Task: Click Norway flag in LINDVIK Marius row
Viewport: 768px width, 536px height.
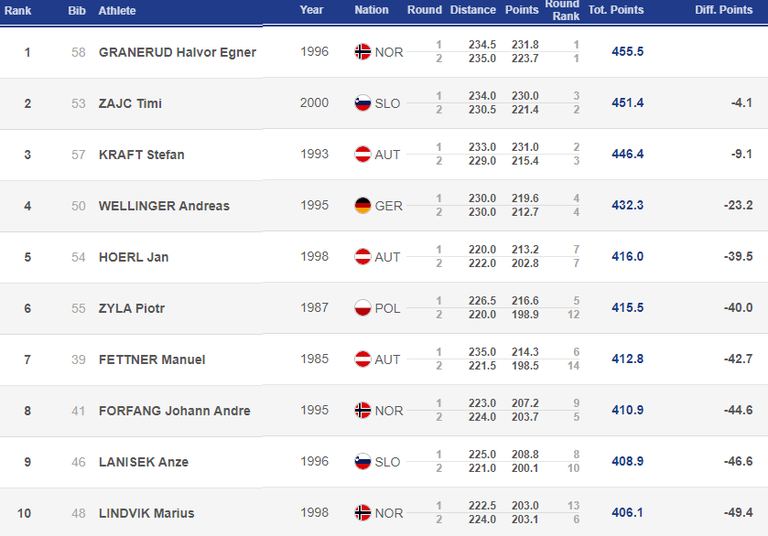Action: [362, 512]
